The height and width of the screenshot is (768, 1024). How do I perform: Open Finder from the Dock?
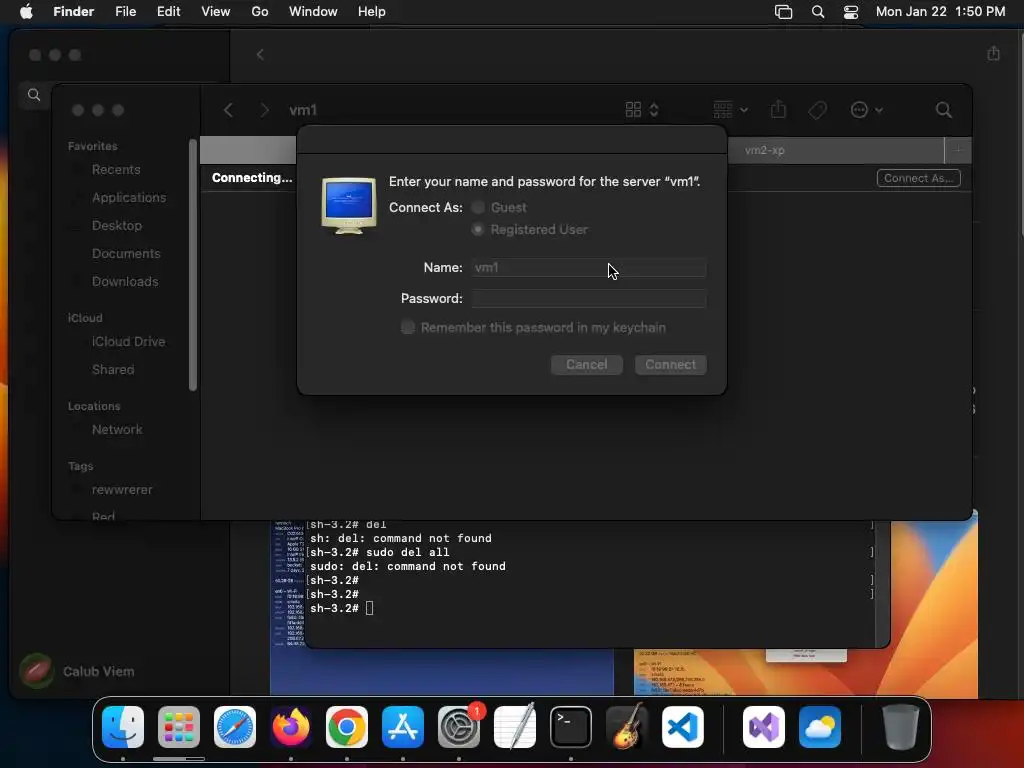[123, 727]
